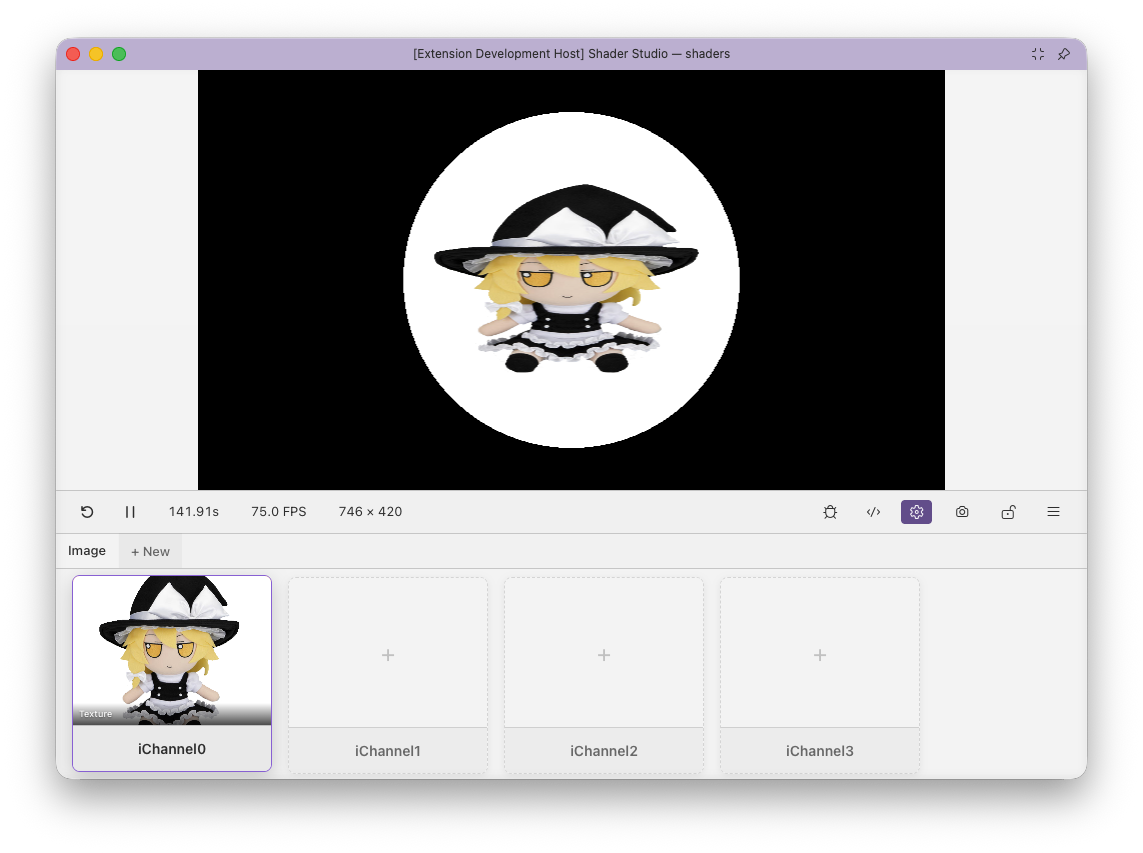Toggle the purple gear config panel
This screenshot has height=853, width=1143.
[x=916, y=512]
